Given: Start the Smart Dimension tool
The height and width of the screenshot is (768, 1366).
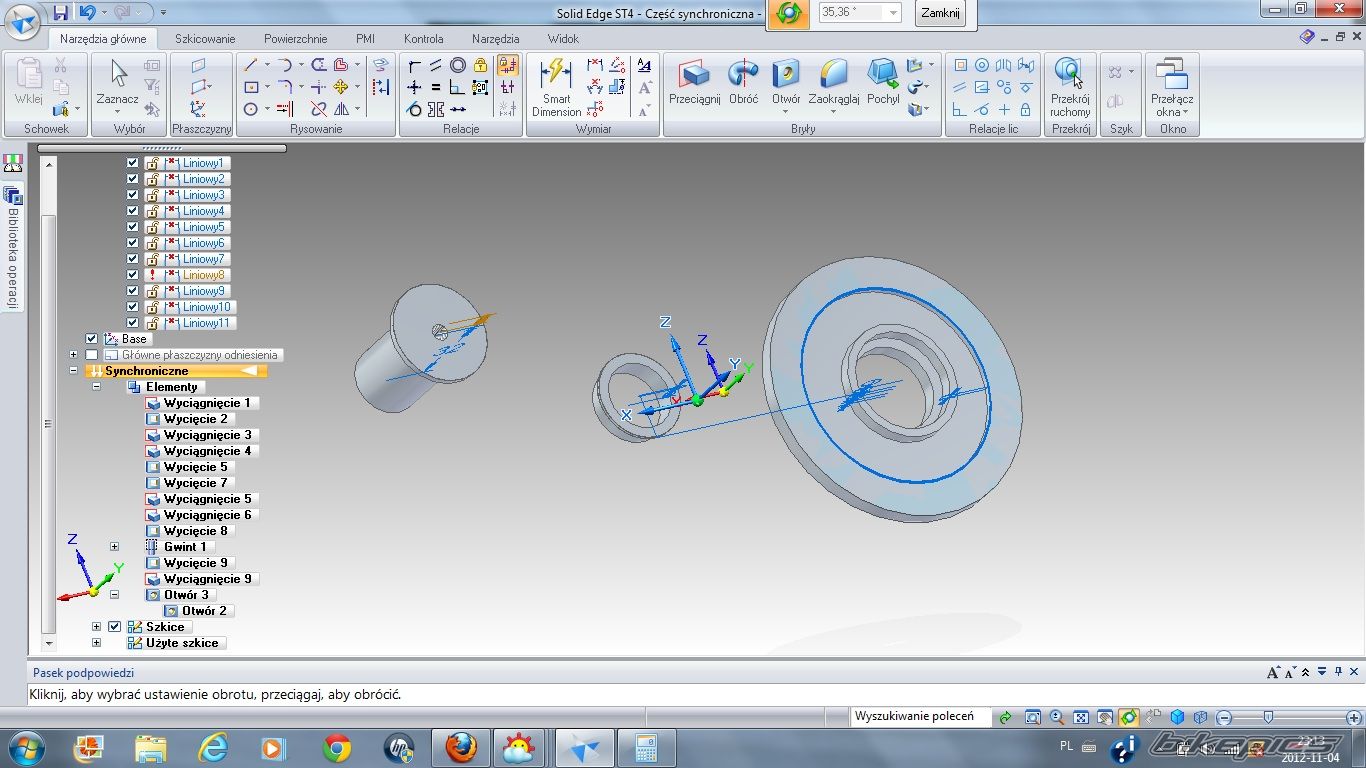Looking at the screenshot, I should pos(556,88).
